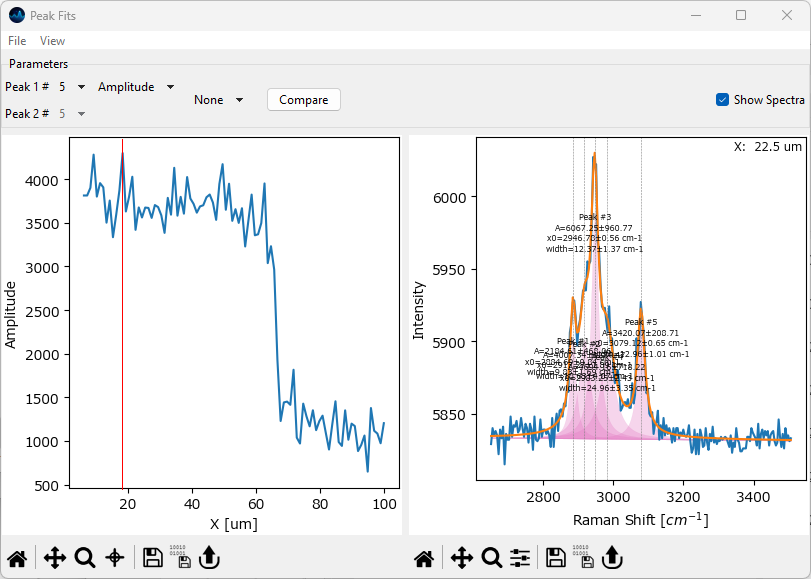Click the crosshair cursor tool in left toolbar
811x579 pixels.
click(x=115, y=558)
